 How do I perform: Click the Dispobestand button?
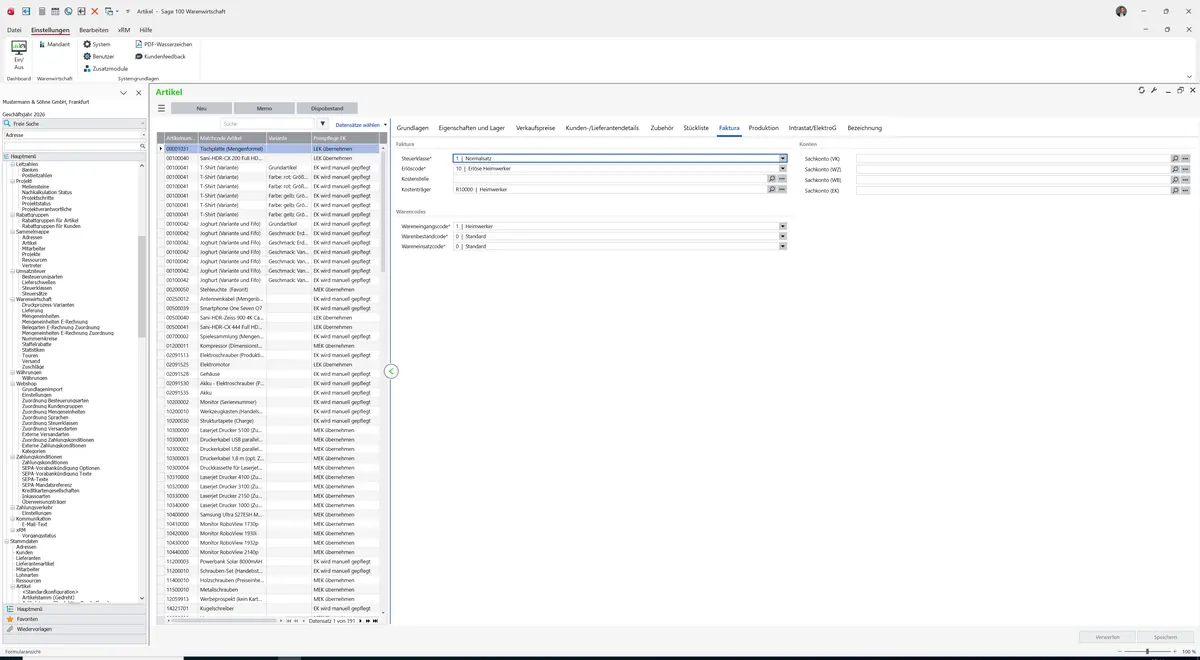[x=327, y=108]
